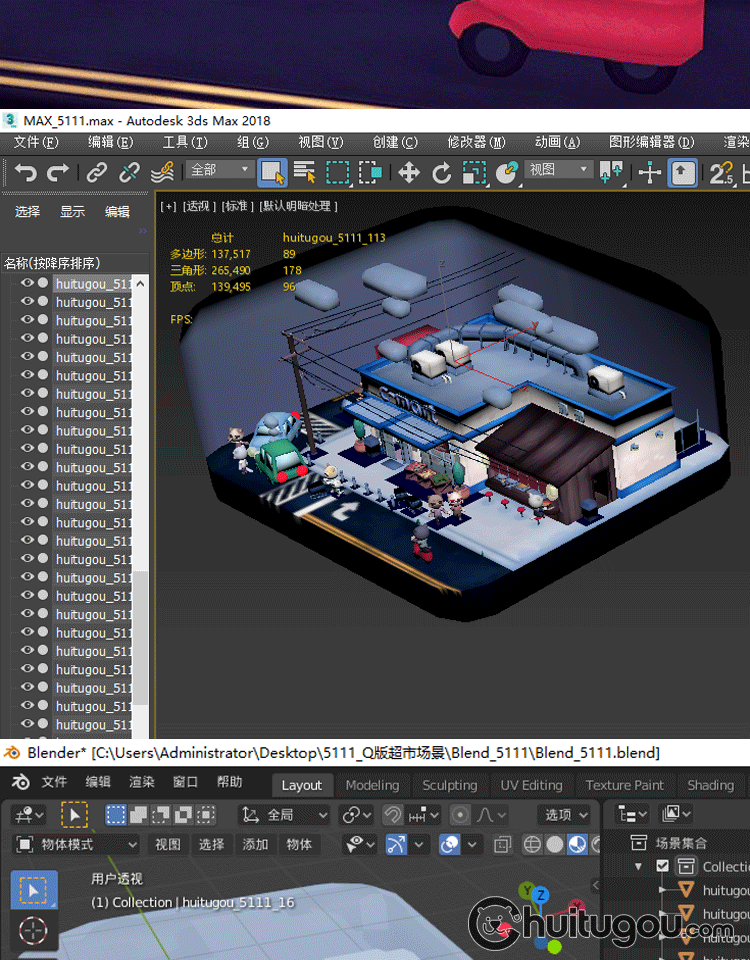Click the Select Object tool in 3ds Max

click(272, 173)
